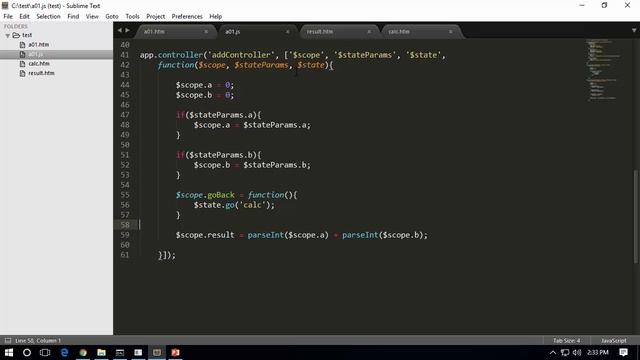Click '$scope.result' on line 59
This screenshot has height=360, width=640.
205,235
